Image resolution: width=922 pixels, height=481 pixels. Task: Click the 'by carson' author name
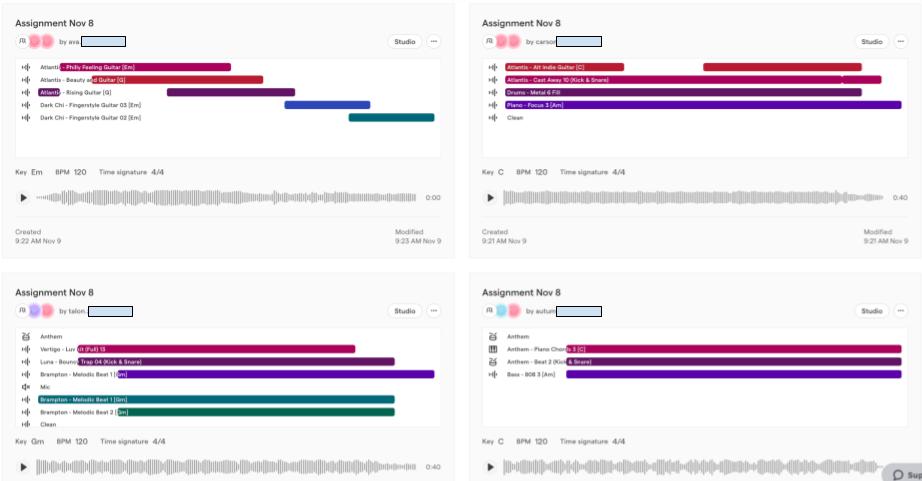tap(540, 42)
